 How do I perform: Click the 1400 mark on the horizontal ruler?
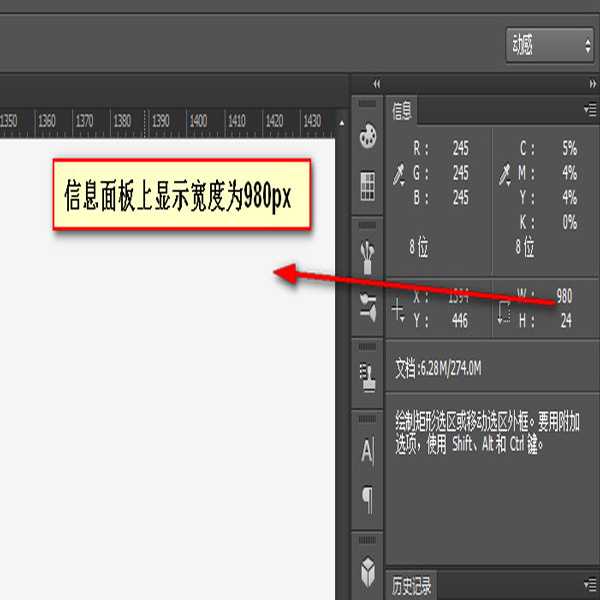198,121
